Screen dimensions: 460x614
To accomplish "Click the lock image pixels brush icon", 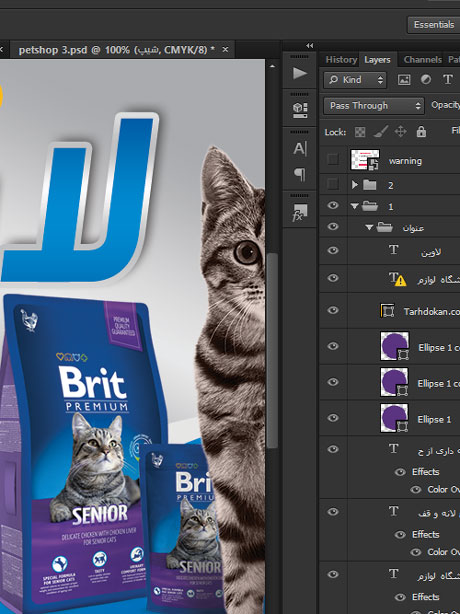I will (380, 132).
